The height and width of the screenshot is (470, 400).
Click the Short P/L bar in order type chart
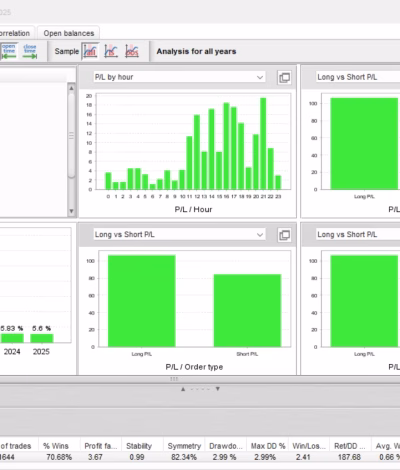pos(247,311)
